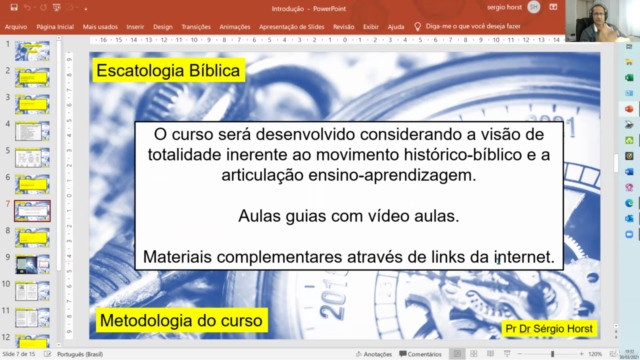640x360 pixels.
Task: Open the Ajuda tab
Action: pyautogui.click(x=396, y=27)
